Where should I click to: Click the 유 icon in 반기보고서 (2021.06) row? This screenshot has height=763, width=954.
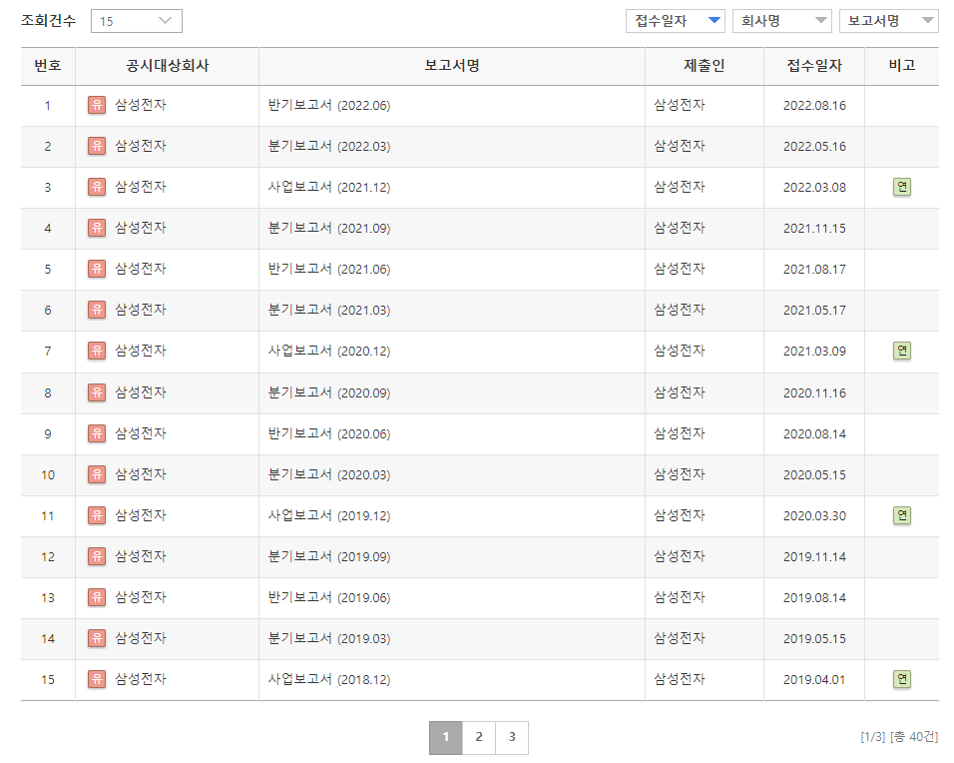(x=97, y=269)
